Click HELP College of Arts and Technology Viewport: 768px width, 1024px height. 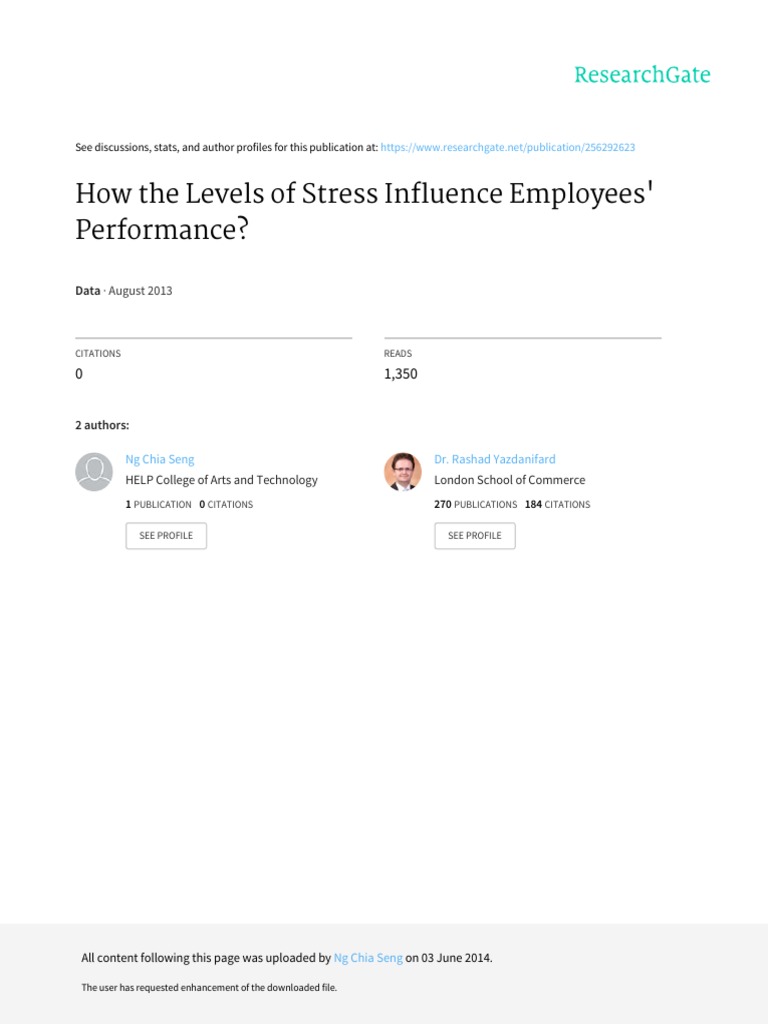221,480
